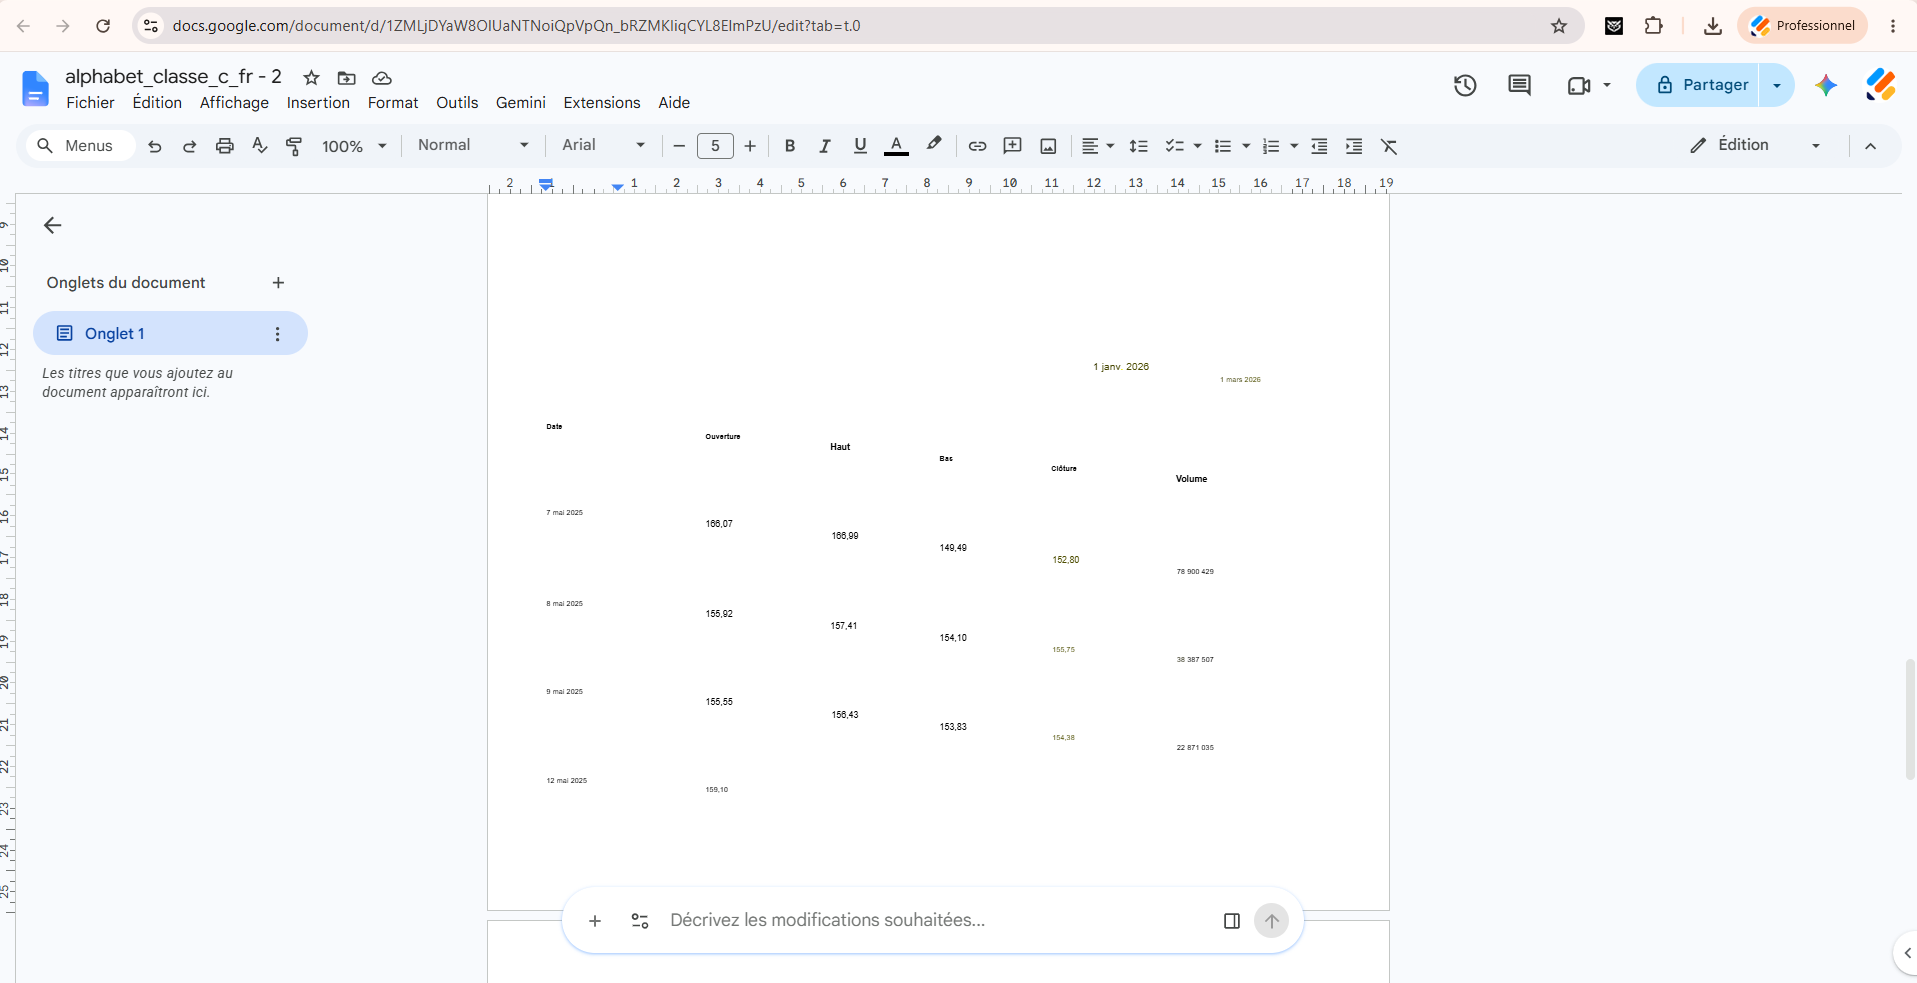This screenshot has width=1917, height=983.
Task: Undo the last action
Action: click(x=154, y=146)
